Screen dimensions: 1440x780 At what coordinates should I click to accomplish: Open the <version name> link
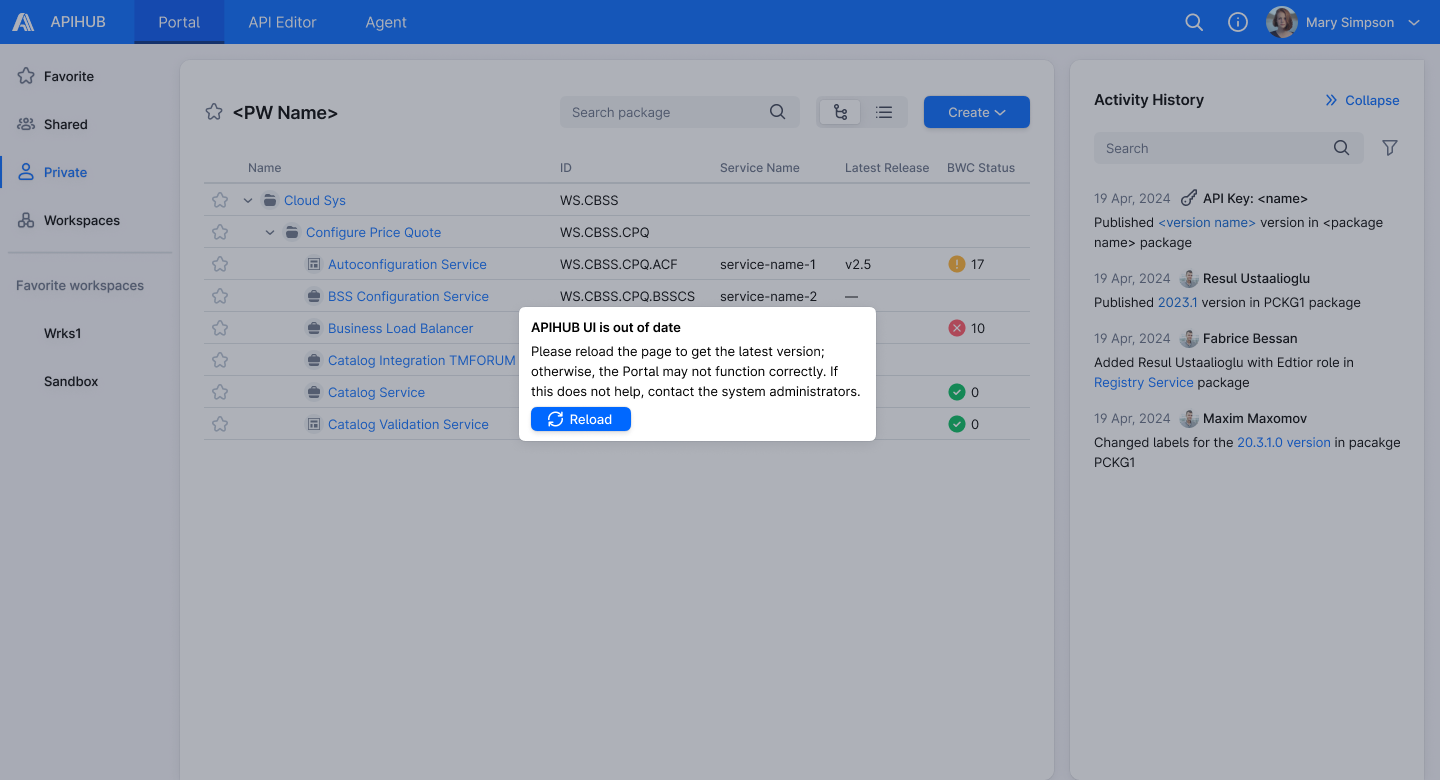point(1207,222)
